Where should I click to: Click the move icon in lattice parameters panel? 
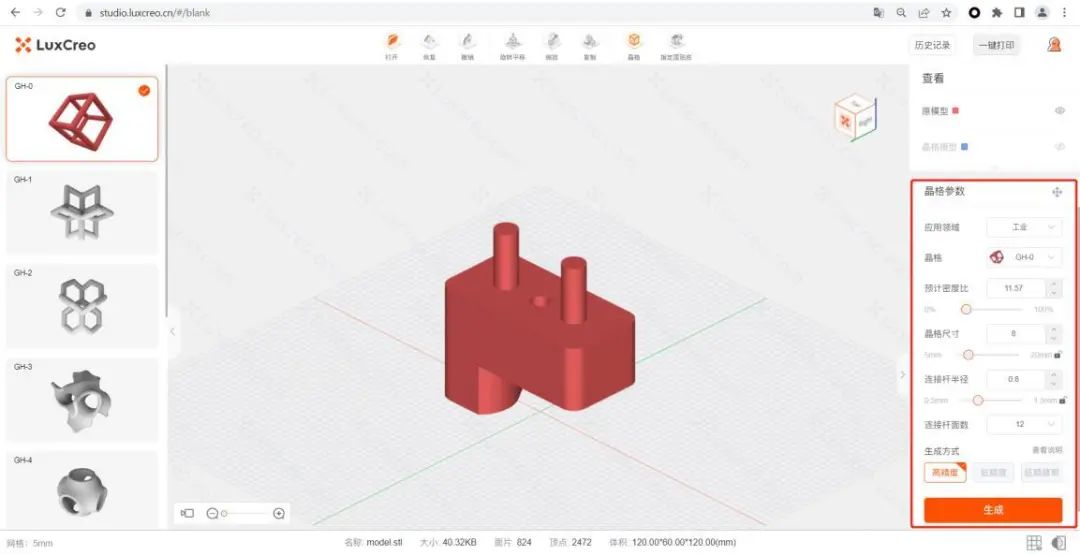tap(1057, 192)
